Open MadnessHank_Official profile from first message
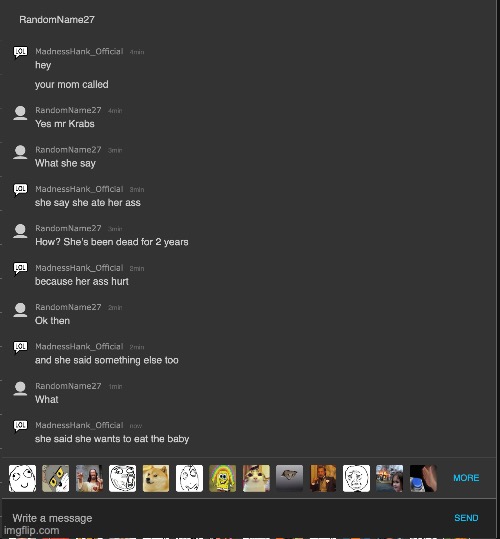The height and width of the screenshot is (539, 500). point(79,52)
